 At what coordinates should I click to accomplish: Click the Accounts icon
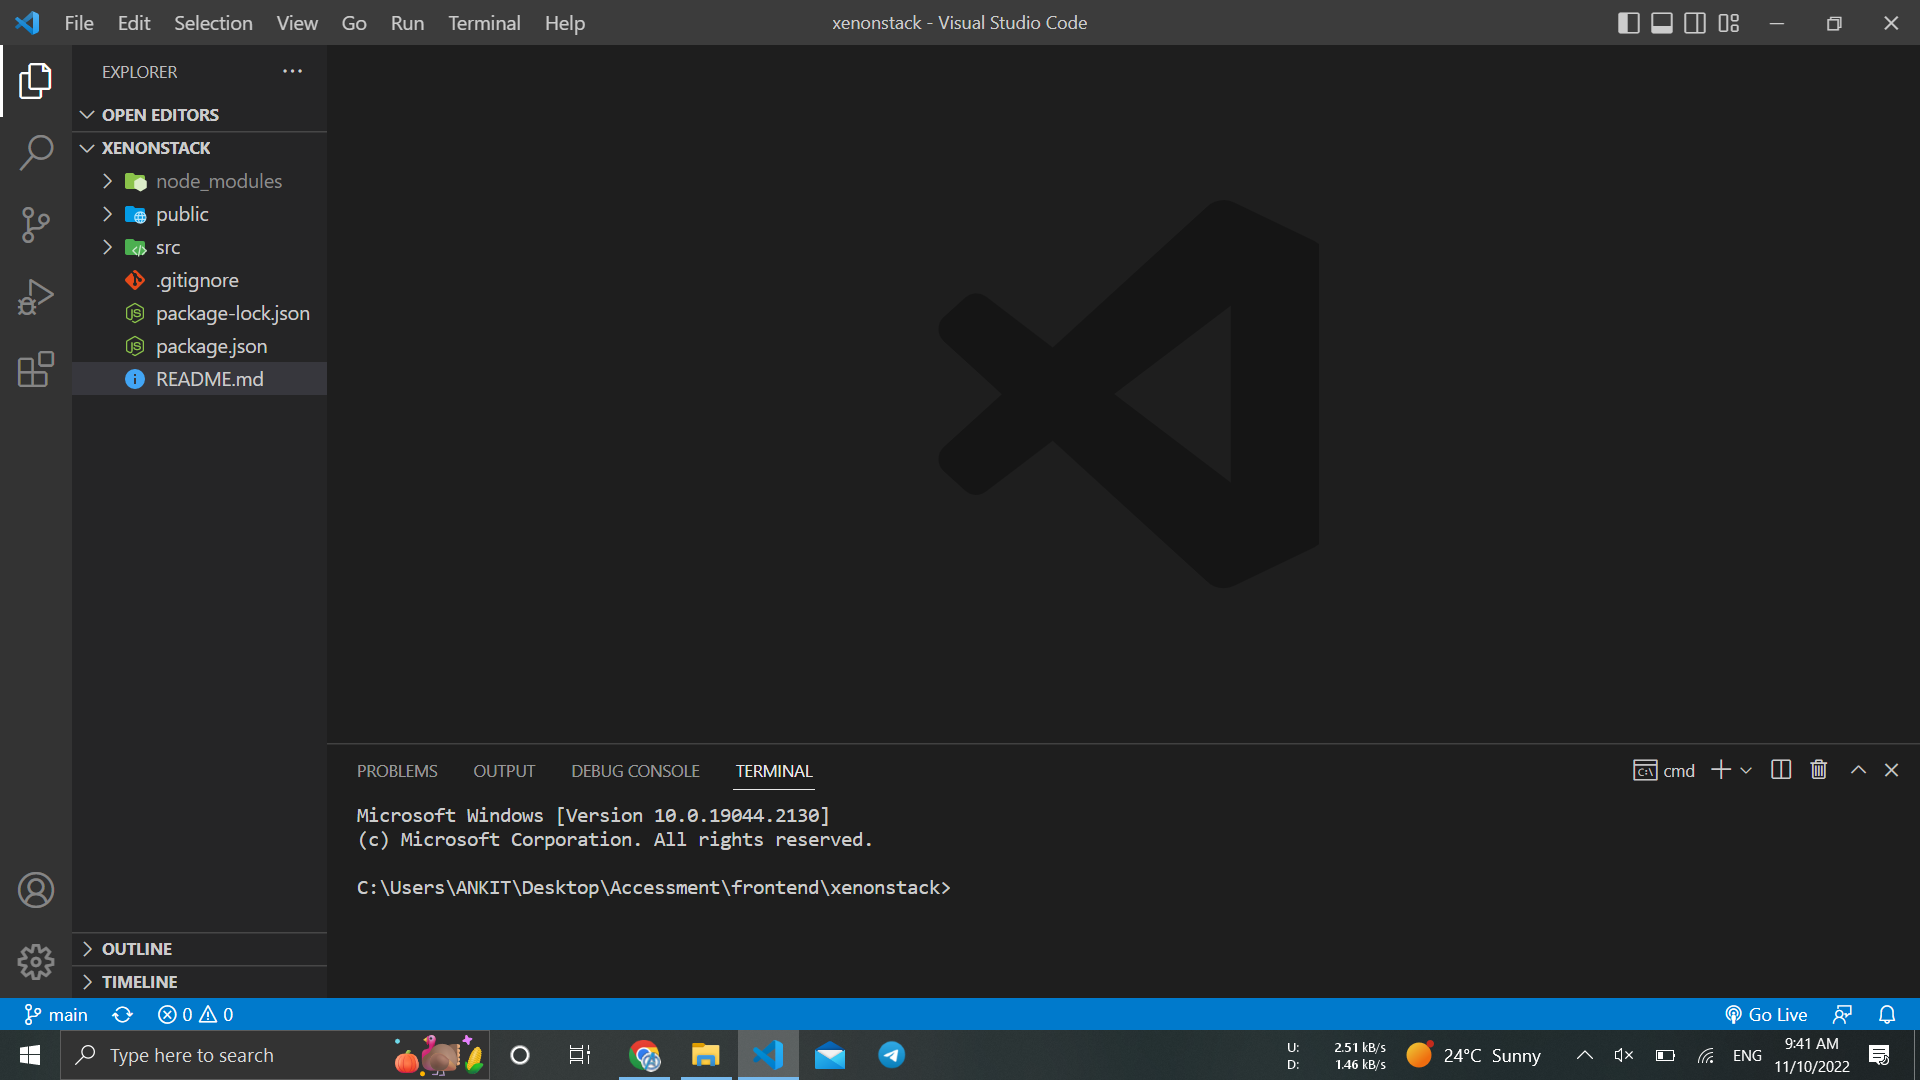click(x=36, y=889)
